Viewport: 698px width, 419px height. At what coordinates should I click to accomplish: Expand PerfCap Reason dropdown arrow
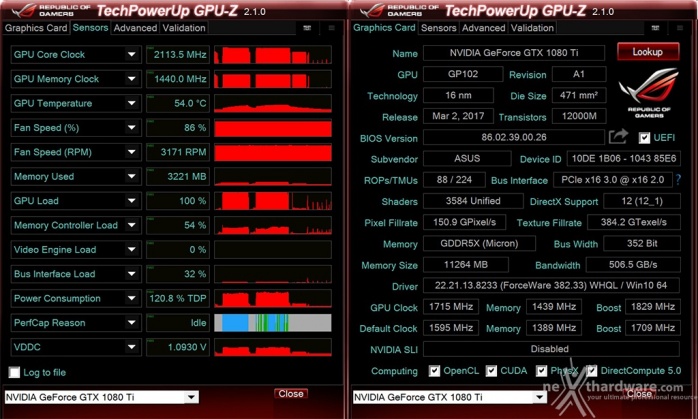132,322
